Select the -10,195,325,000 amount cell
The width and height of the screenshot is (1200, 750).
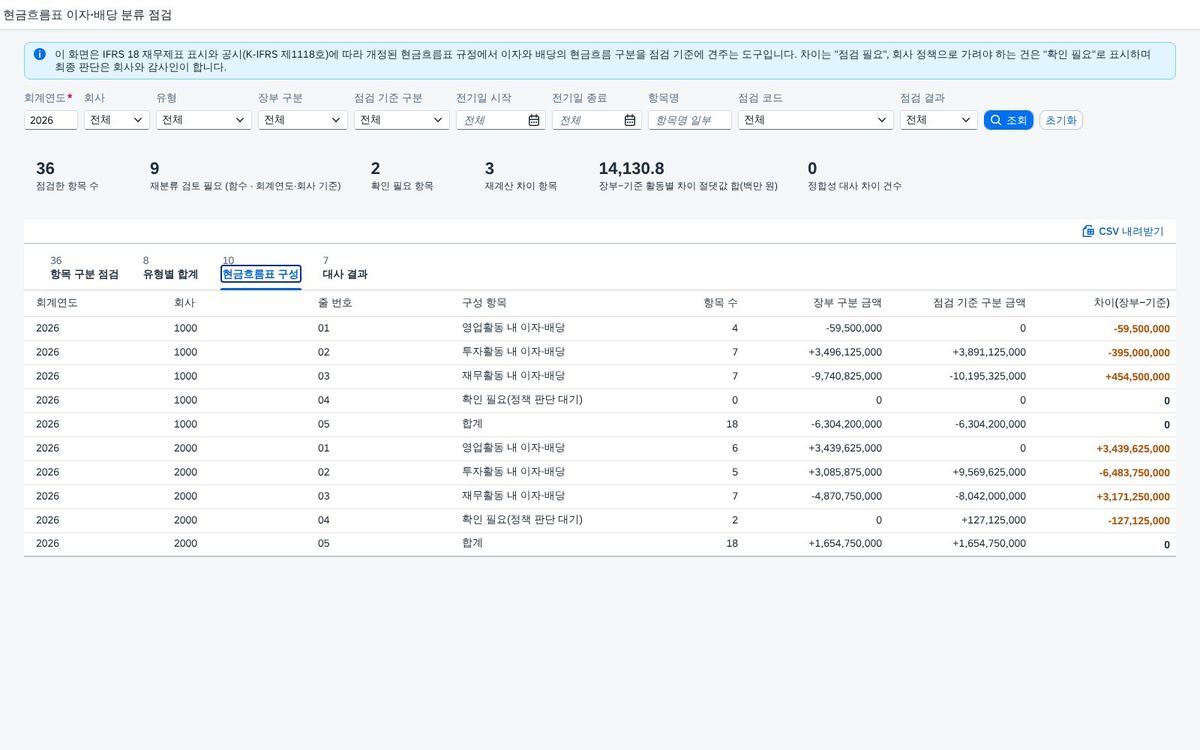pyautogui.click(x=987, y=376)
